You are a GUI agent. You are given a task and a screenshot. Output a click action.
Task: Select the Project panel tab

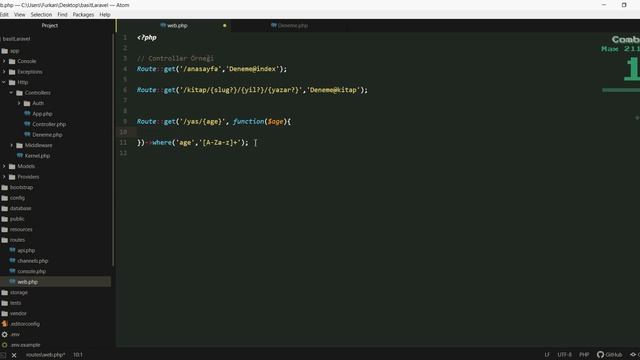(49, 26)
